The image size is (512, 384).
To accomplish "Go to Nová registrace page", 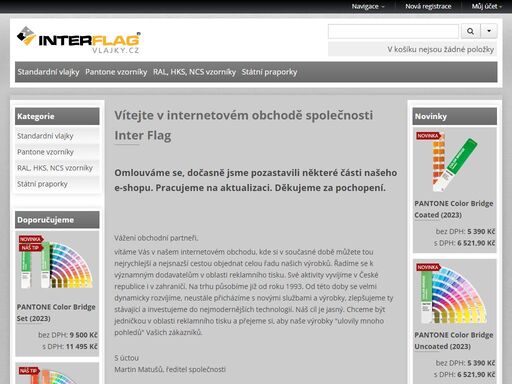I will 428,6.
